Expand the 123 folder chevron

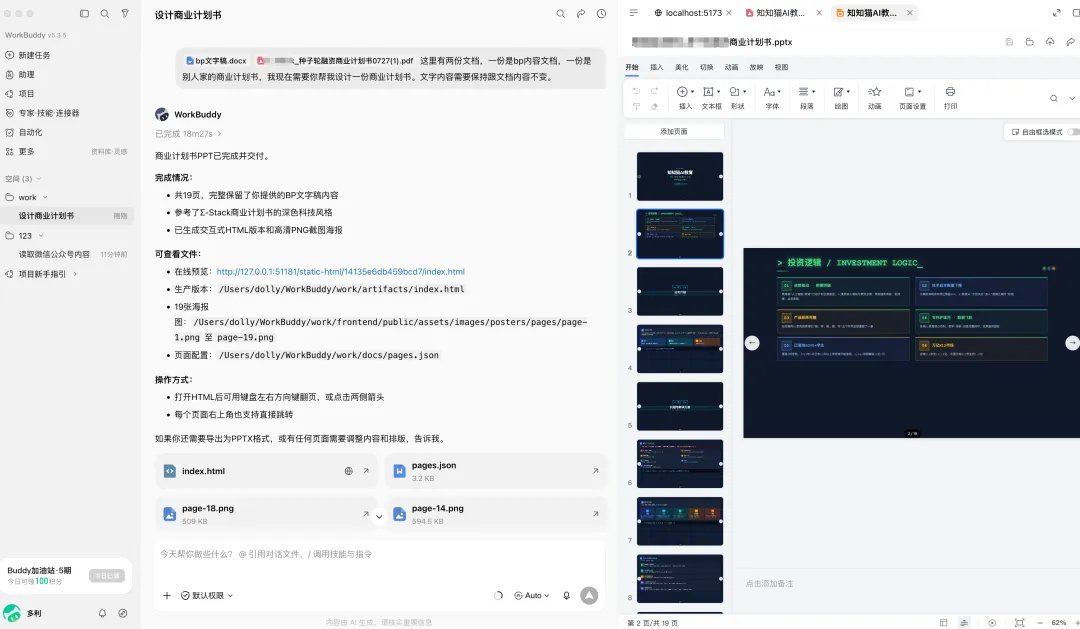pos(41,236)
